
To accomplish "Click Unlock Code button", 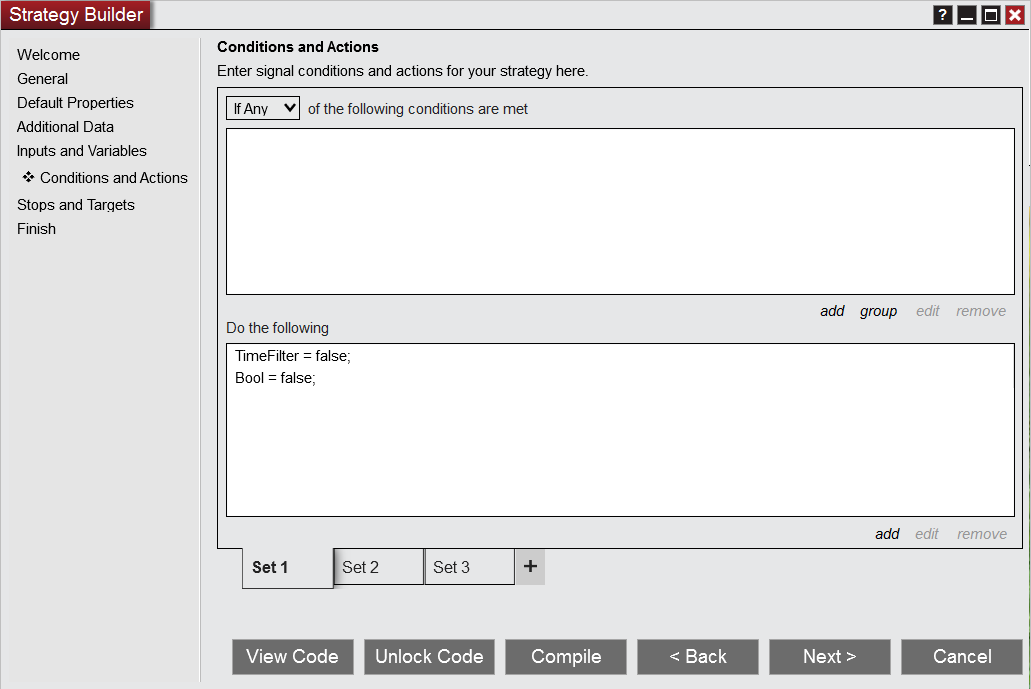I will coord(429,657).
